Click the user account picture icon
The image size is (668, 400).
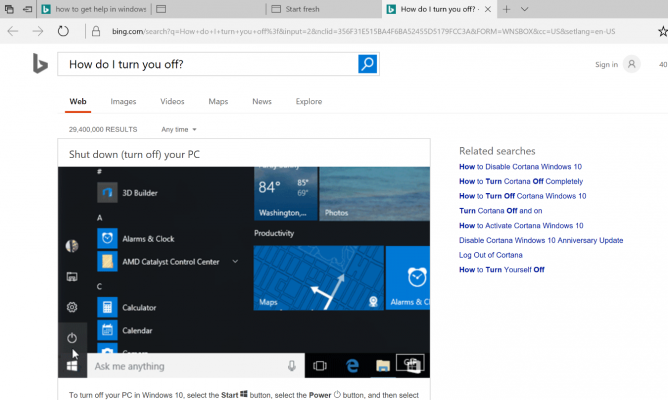point(72,246)
